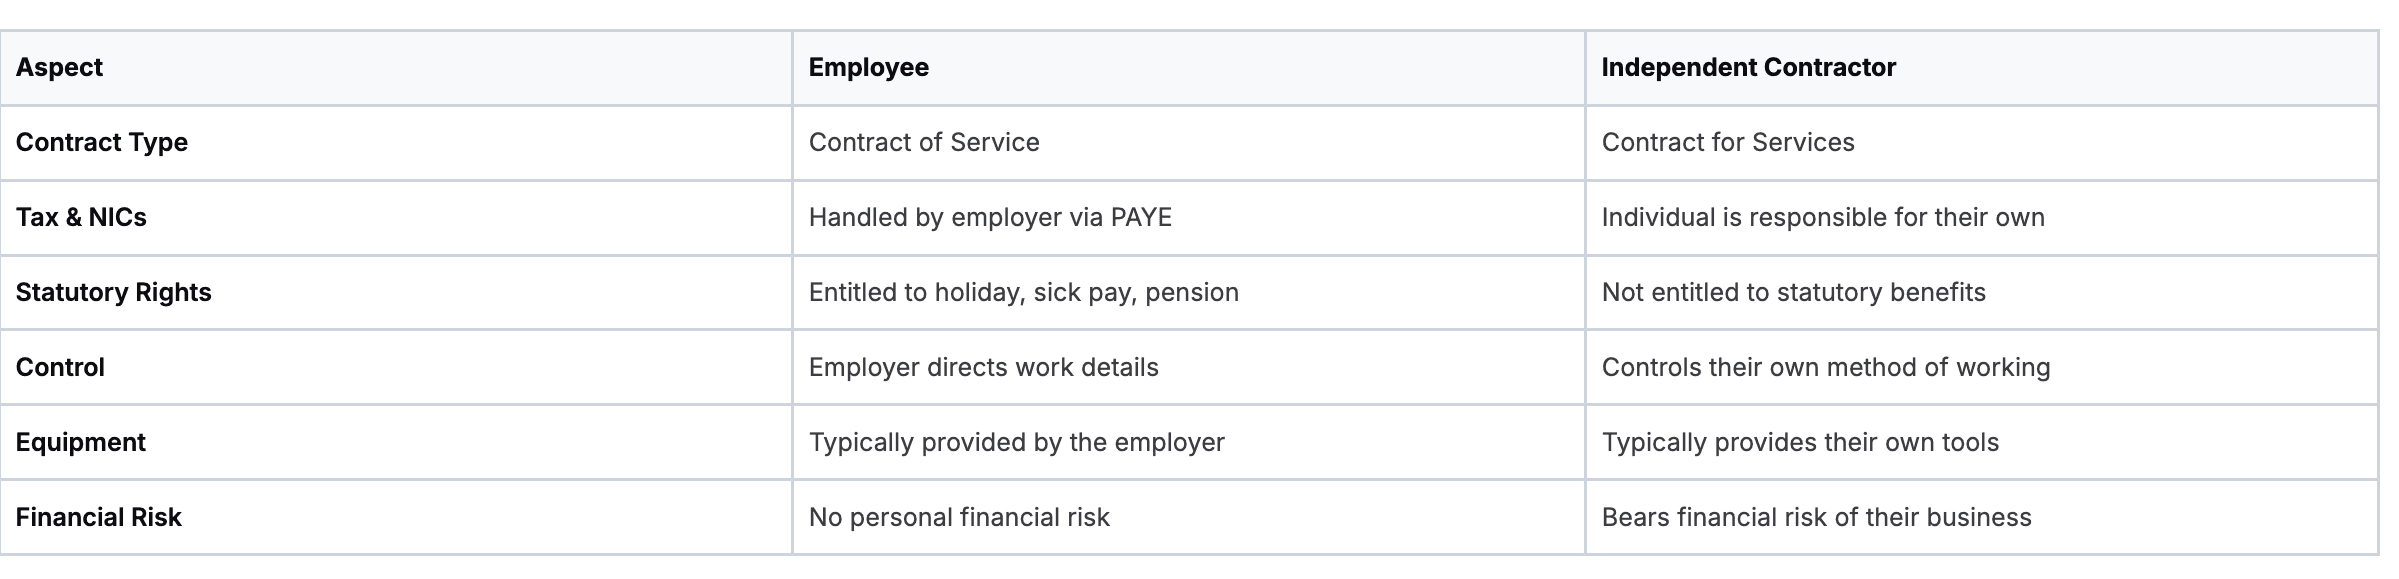Select the Equipment row label
This screenshot has width=2399, height=579.
pyautogui.click(x=80, y=442)
